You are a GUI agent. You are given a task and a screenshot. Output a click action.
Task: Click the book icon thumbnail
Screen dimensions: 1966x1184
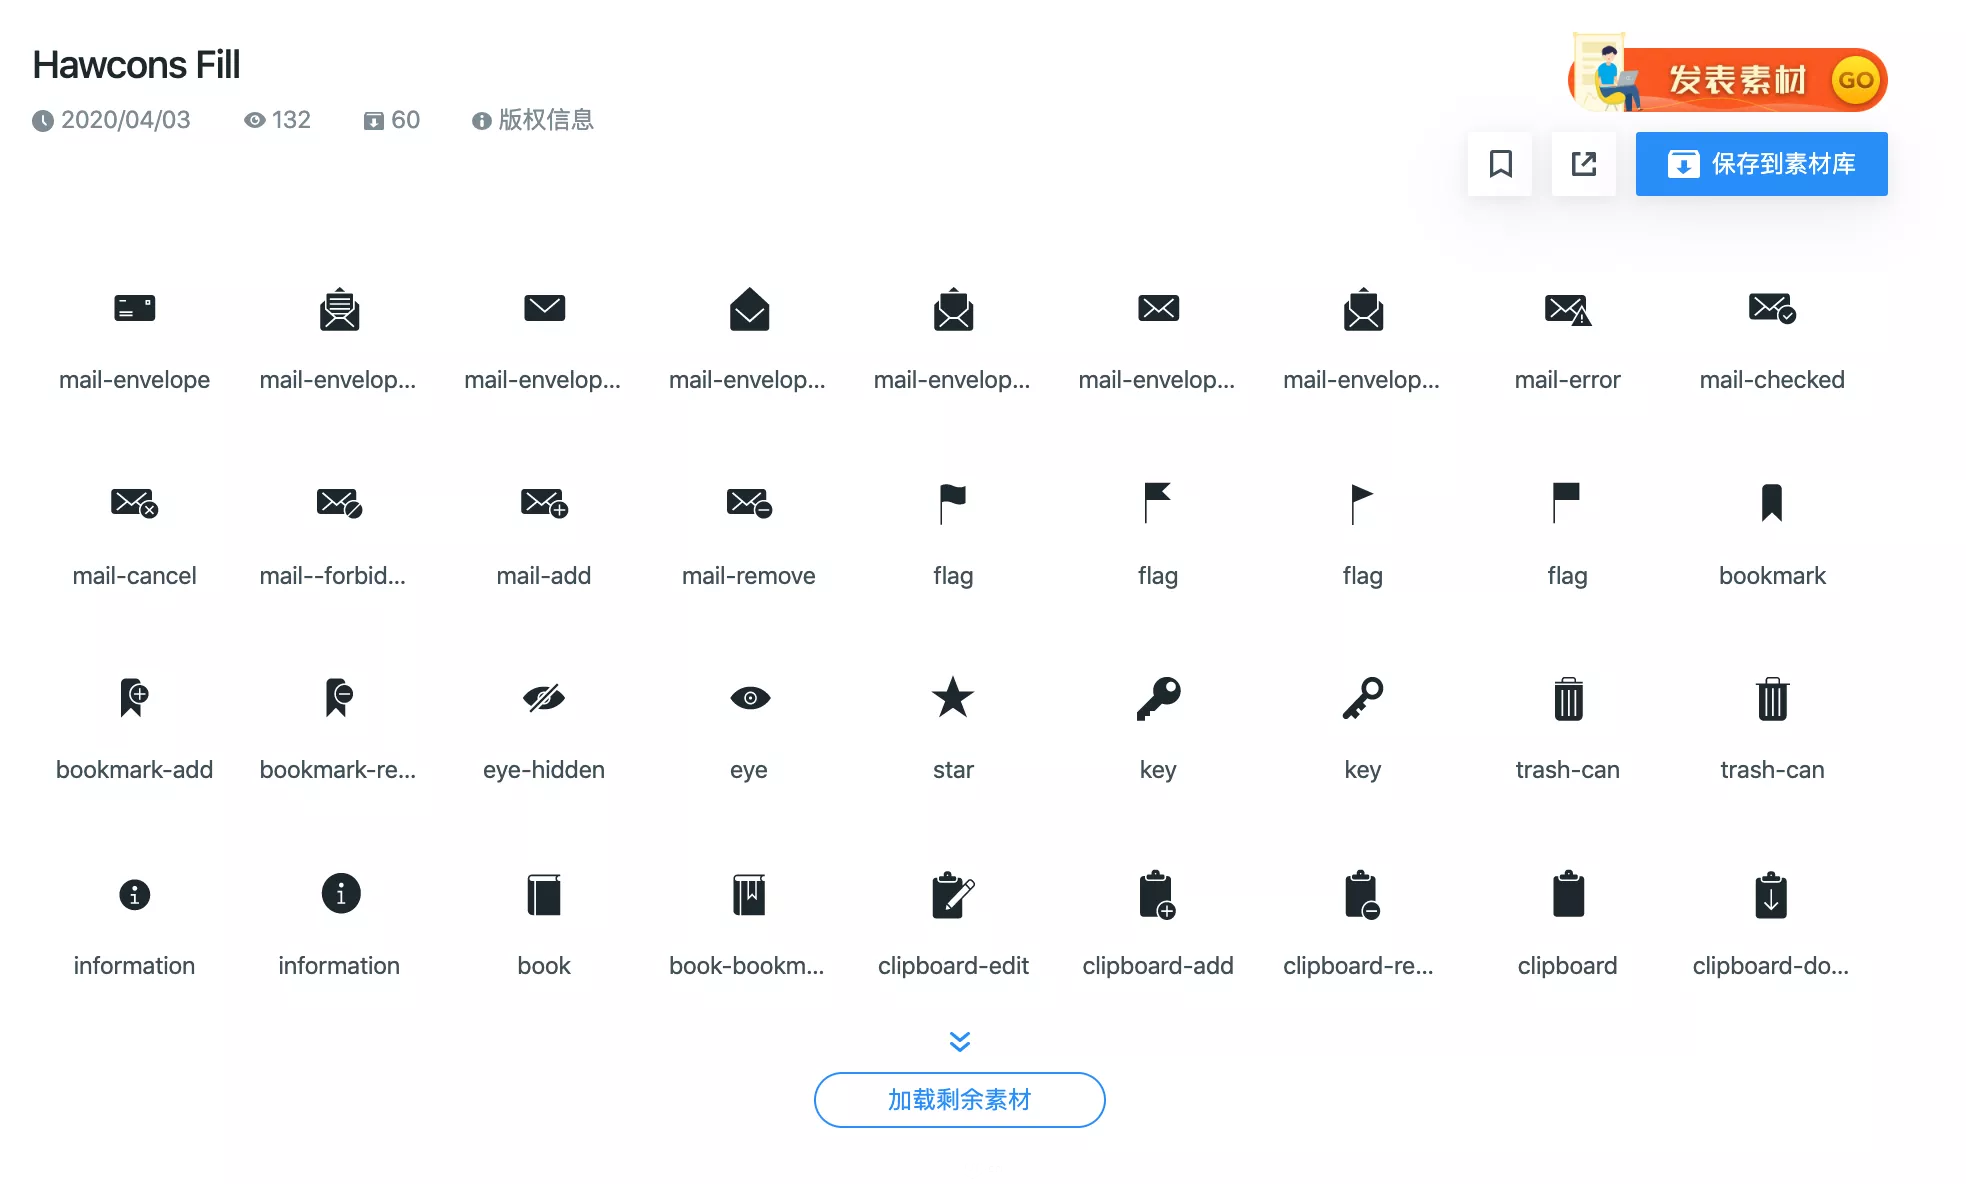(x=544, y=895)
